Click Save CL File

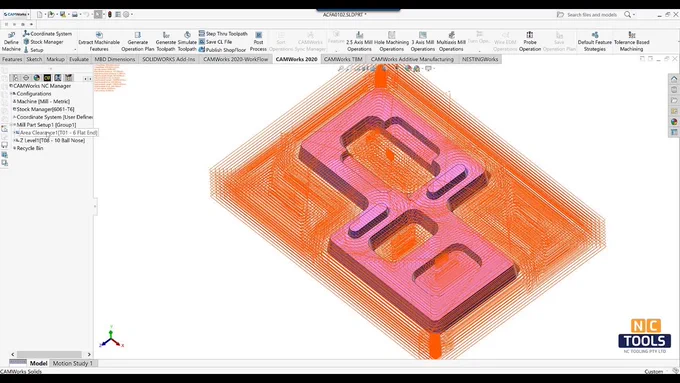tap(216, 42)
